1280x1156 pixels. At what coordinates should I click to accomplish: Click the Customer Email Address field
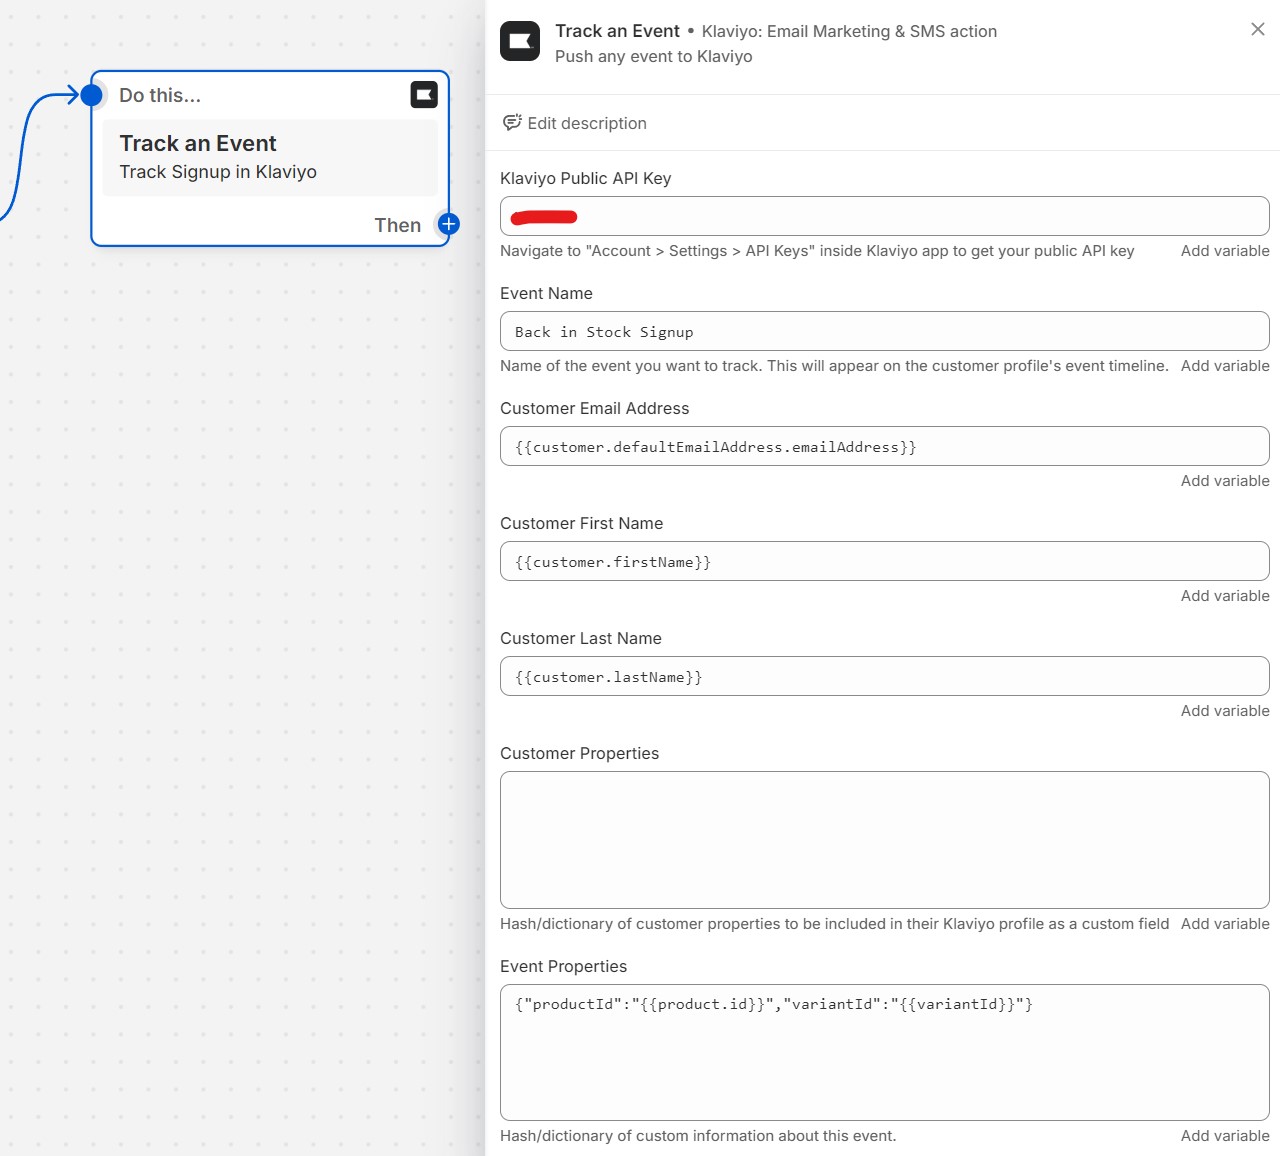coord(885,446)
